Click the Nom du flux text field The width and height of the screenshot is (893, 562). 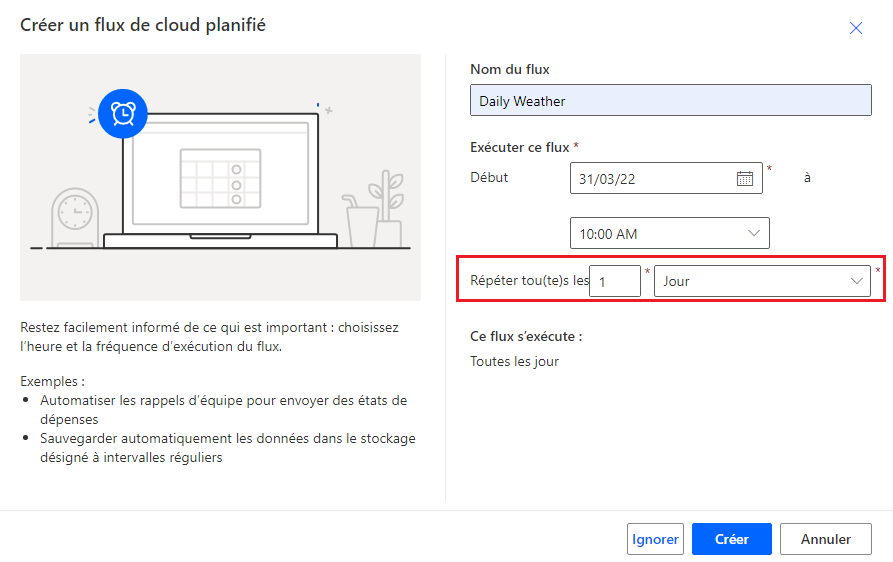(670, 100)
